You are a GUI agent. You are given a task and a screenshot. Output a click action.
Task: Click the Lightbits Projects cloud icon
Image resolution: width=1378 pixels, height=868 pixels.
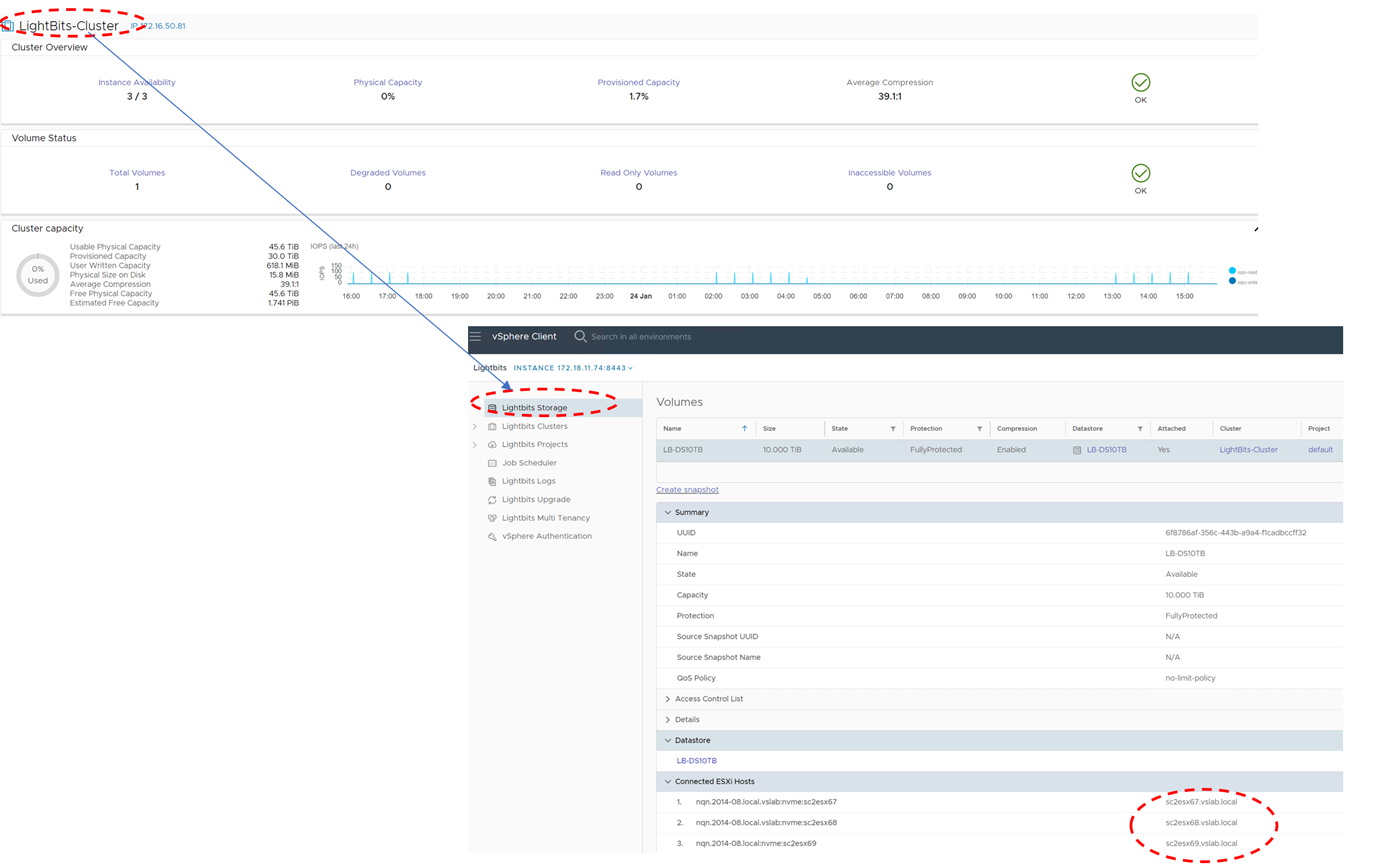[x=492, y=445]
